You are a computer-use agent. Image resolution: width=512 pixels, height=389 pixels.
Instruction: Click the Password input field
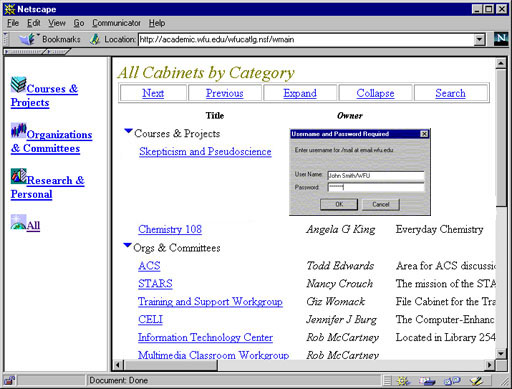376,187
